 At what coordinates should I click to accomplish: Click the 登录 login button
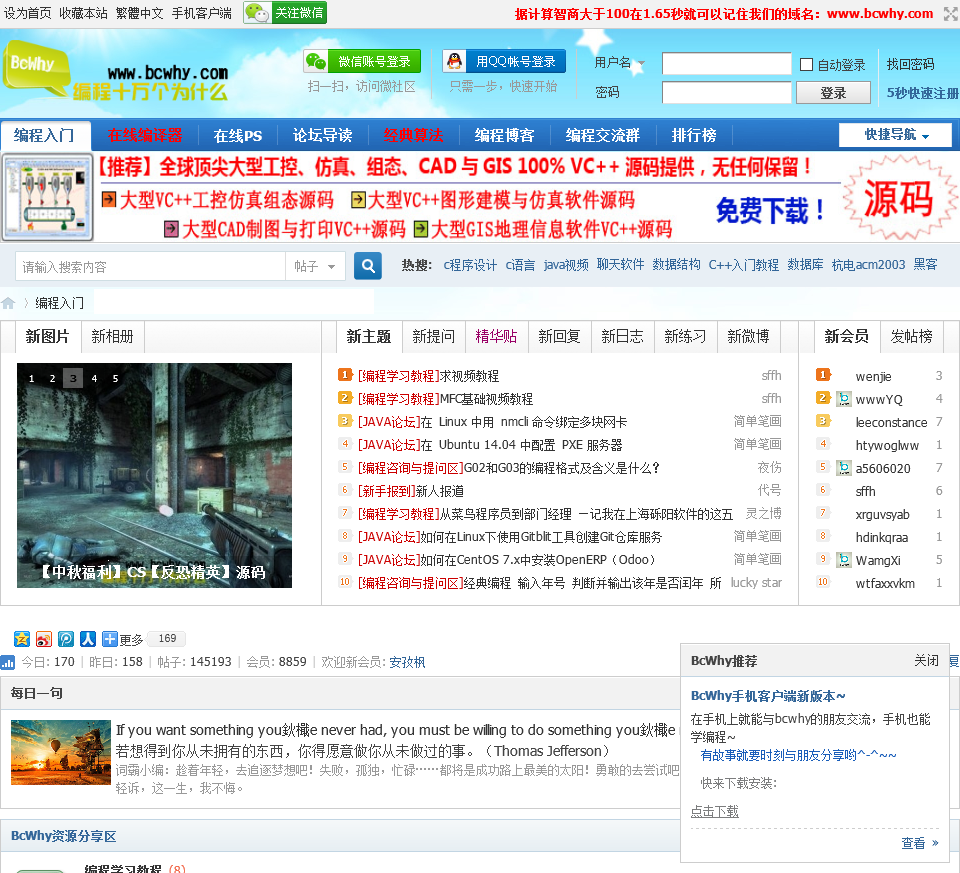click(x=833, y=93)
